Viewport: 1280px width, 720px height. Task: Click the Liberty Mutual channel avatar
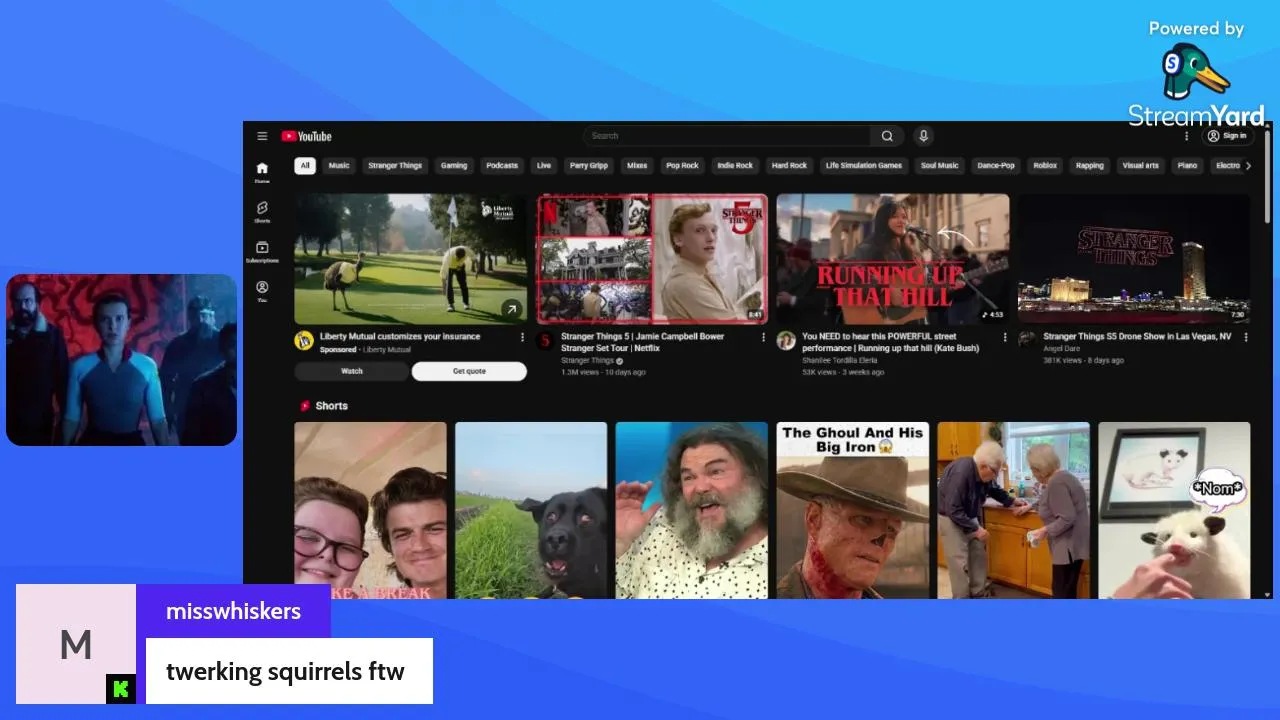point(304,341)
